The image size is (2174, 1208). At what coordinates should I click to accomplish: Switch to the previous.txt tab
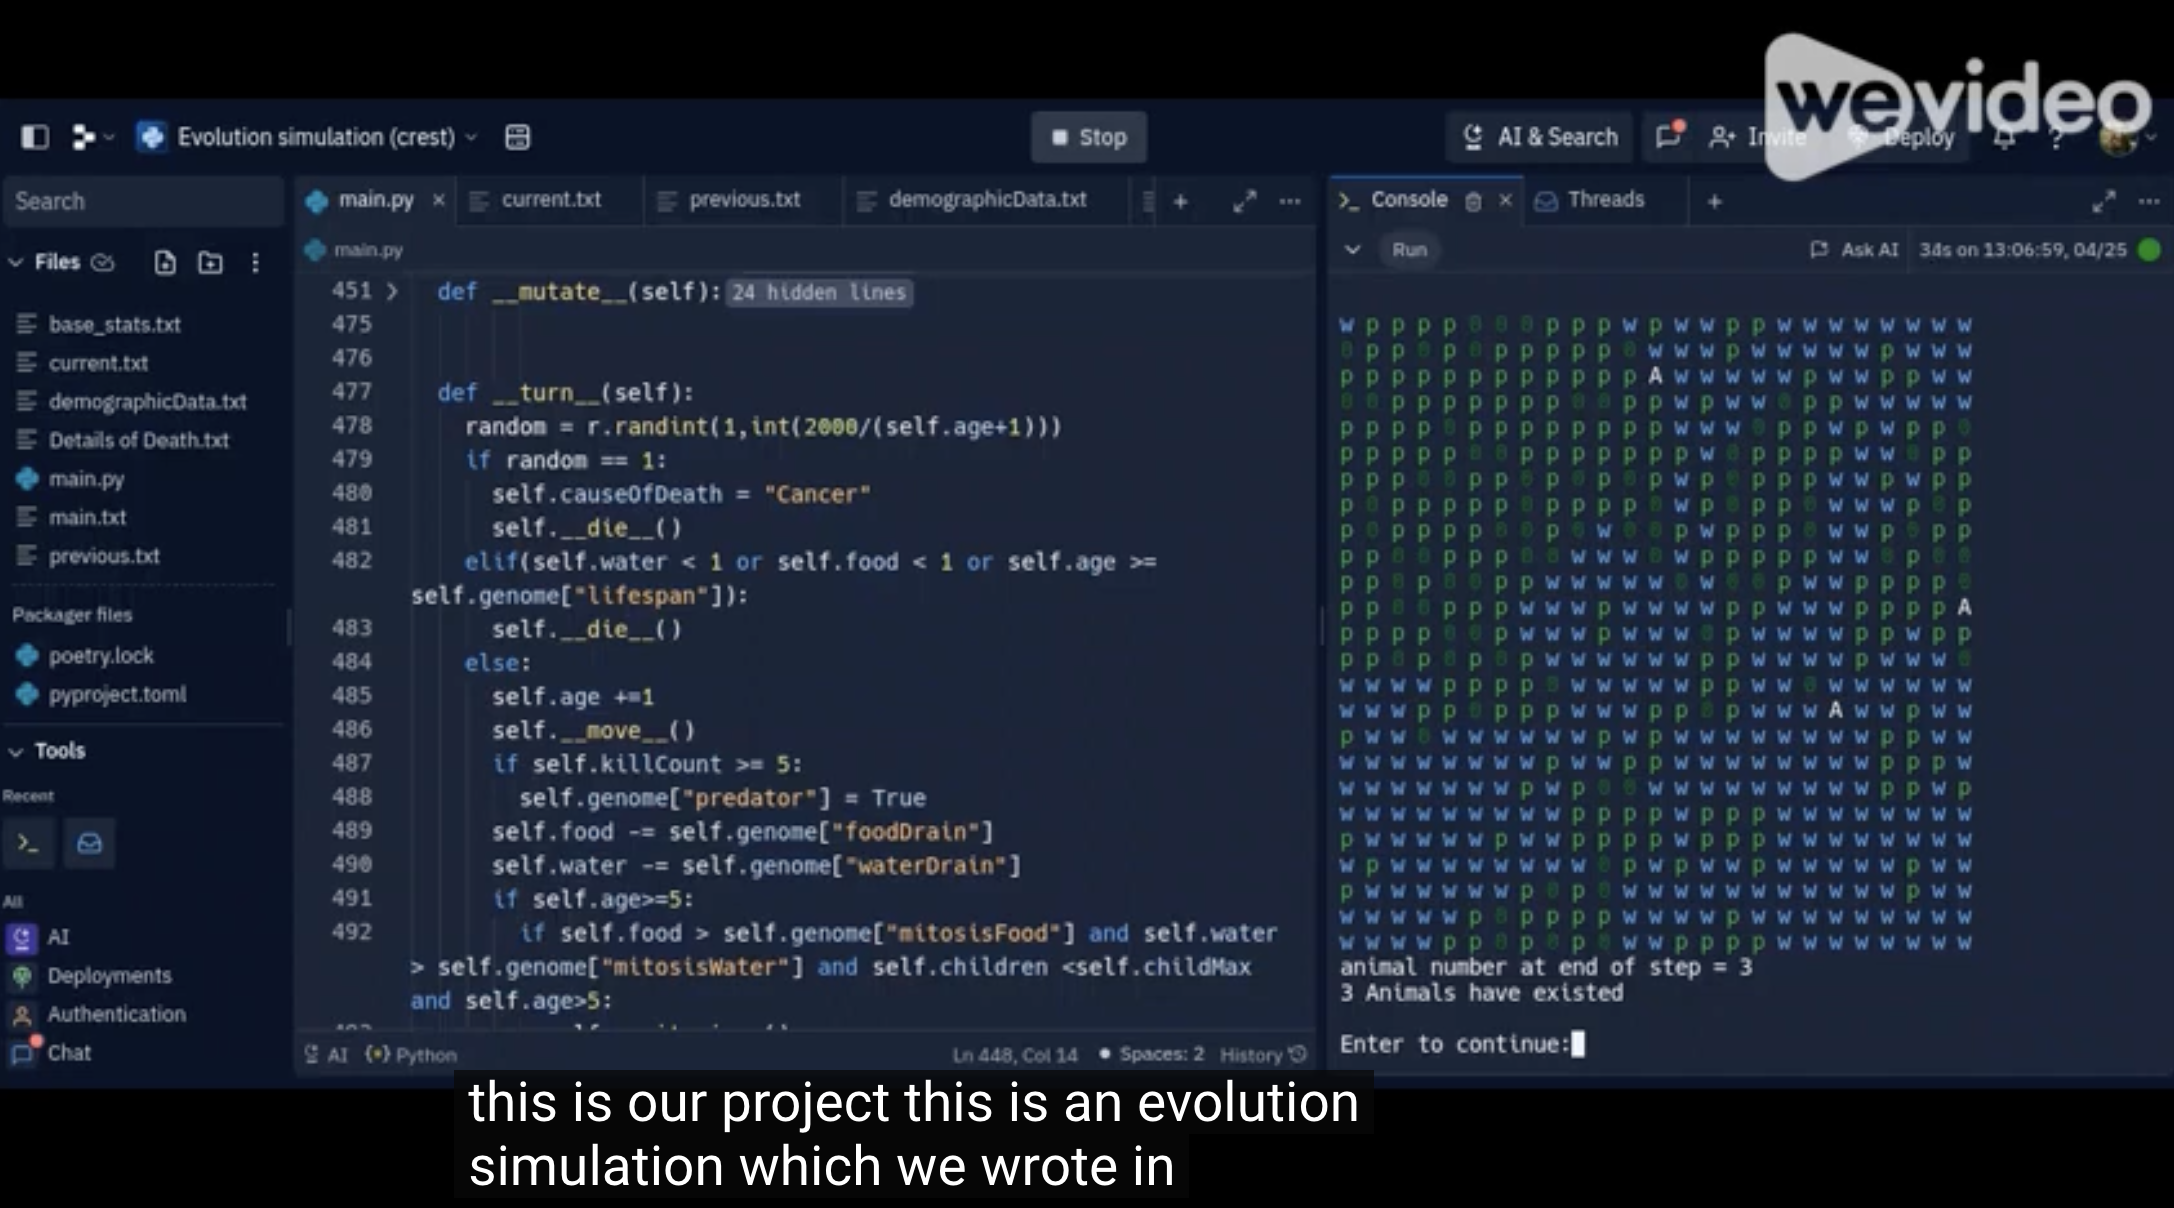pyautogui.click(x=744, y=200)
